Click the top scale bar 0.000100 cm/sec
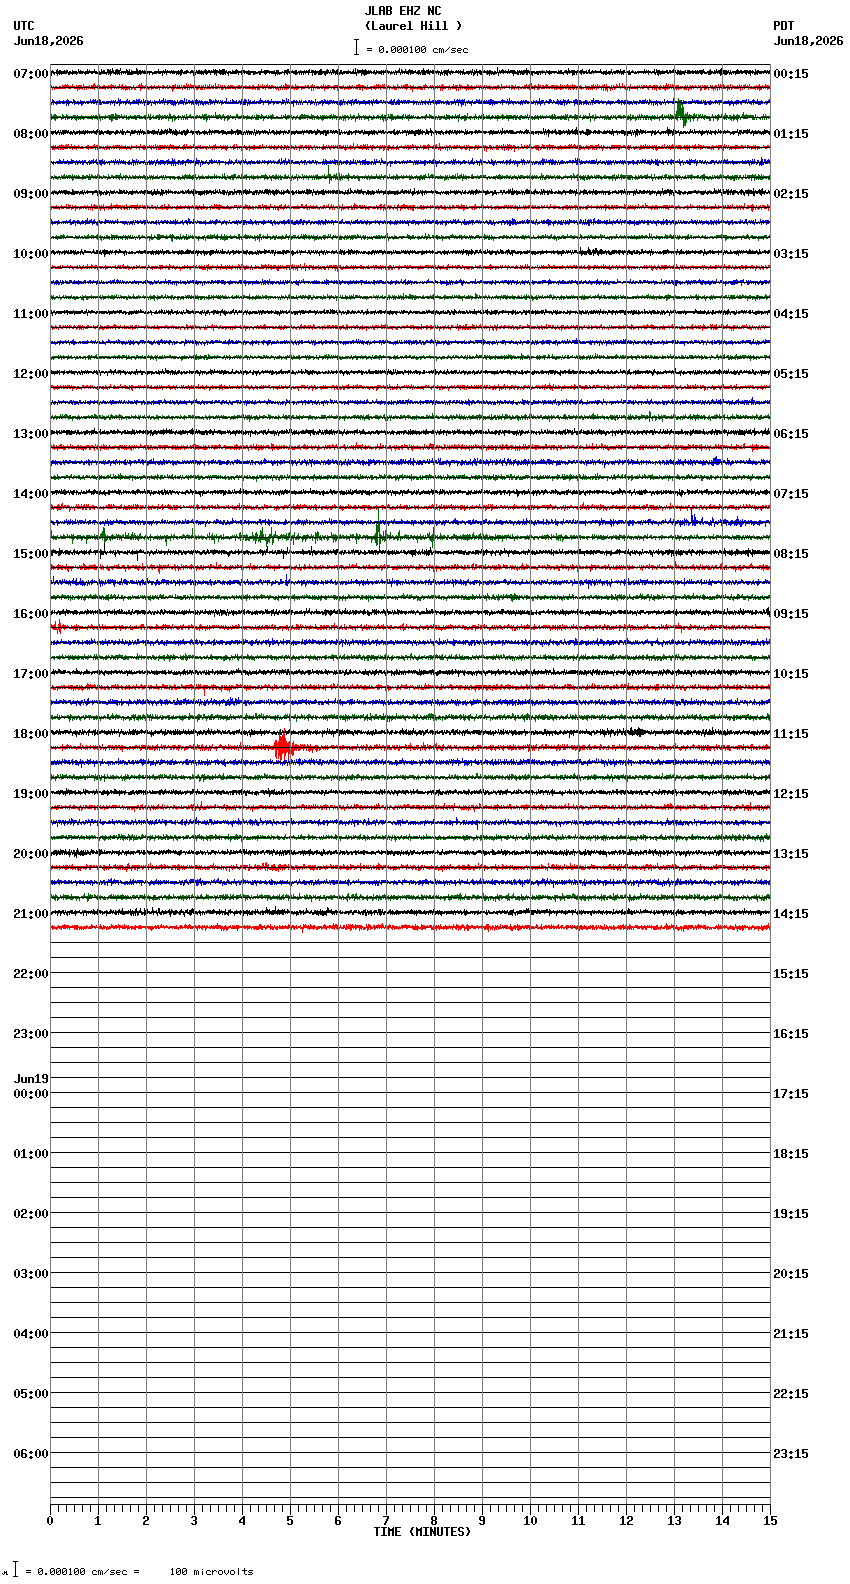The image size is (850, 1584). tap(411, 49)
